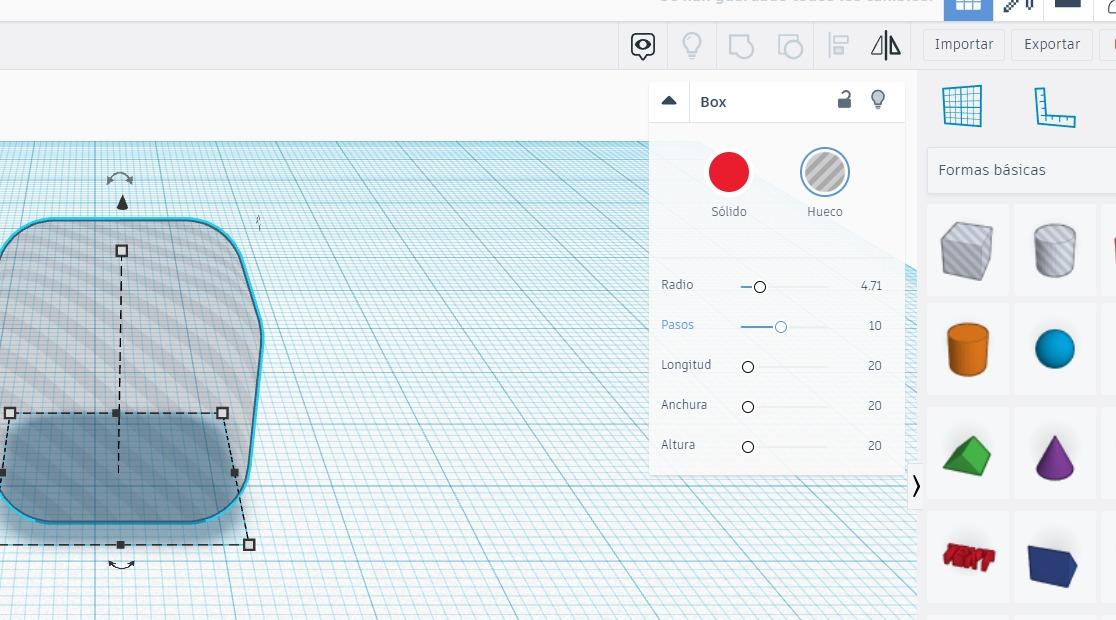Choose the red Text shape

(968, 557)
